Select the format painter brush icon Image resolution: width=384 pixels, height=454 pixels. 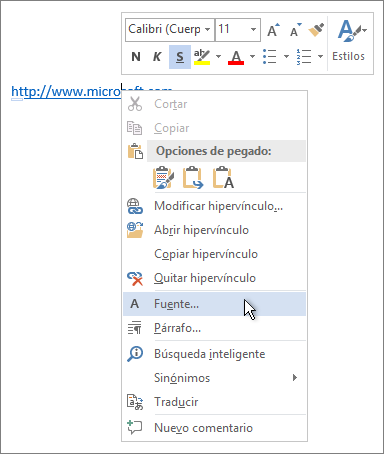[316, 30]
